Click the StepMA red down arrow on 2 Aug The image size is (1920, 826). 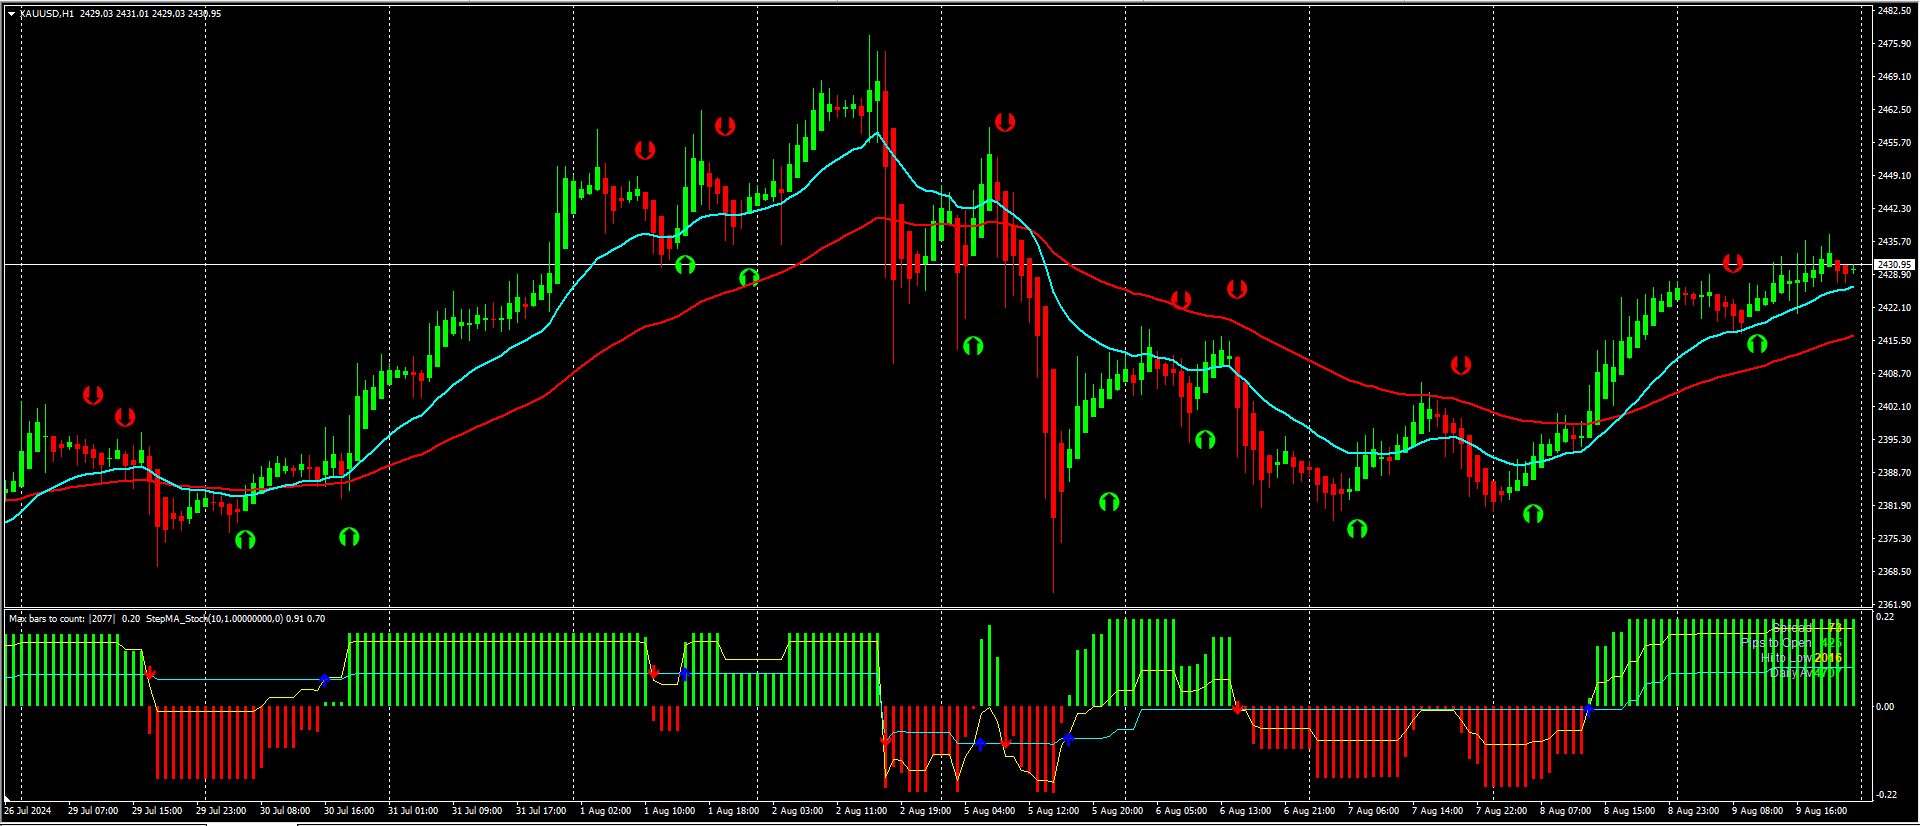pos(884,740)
